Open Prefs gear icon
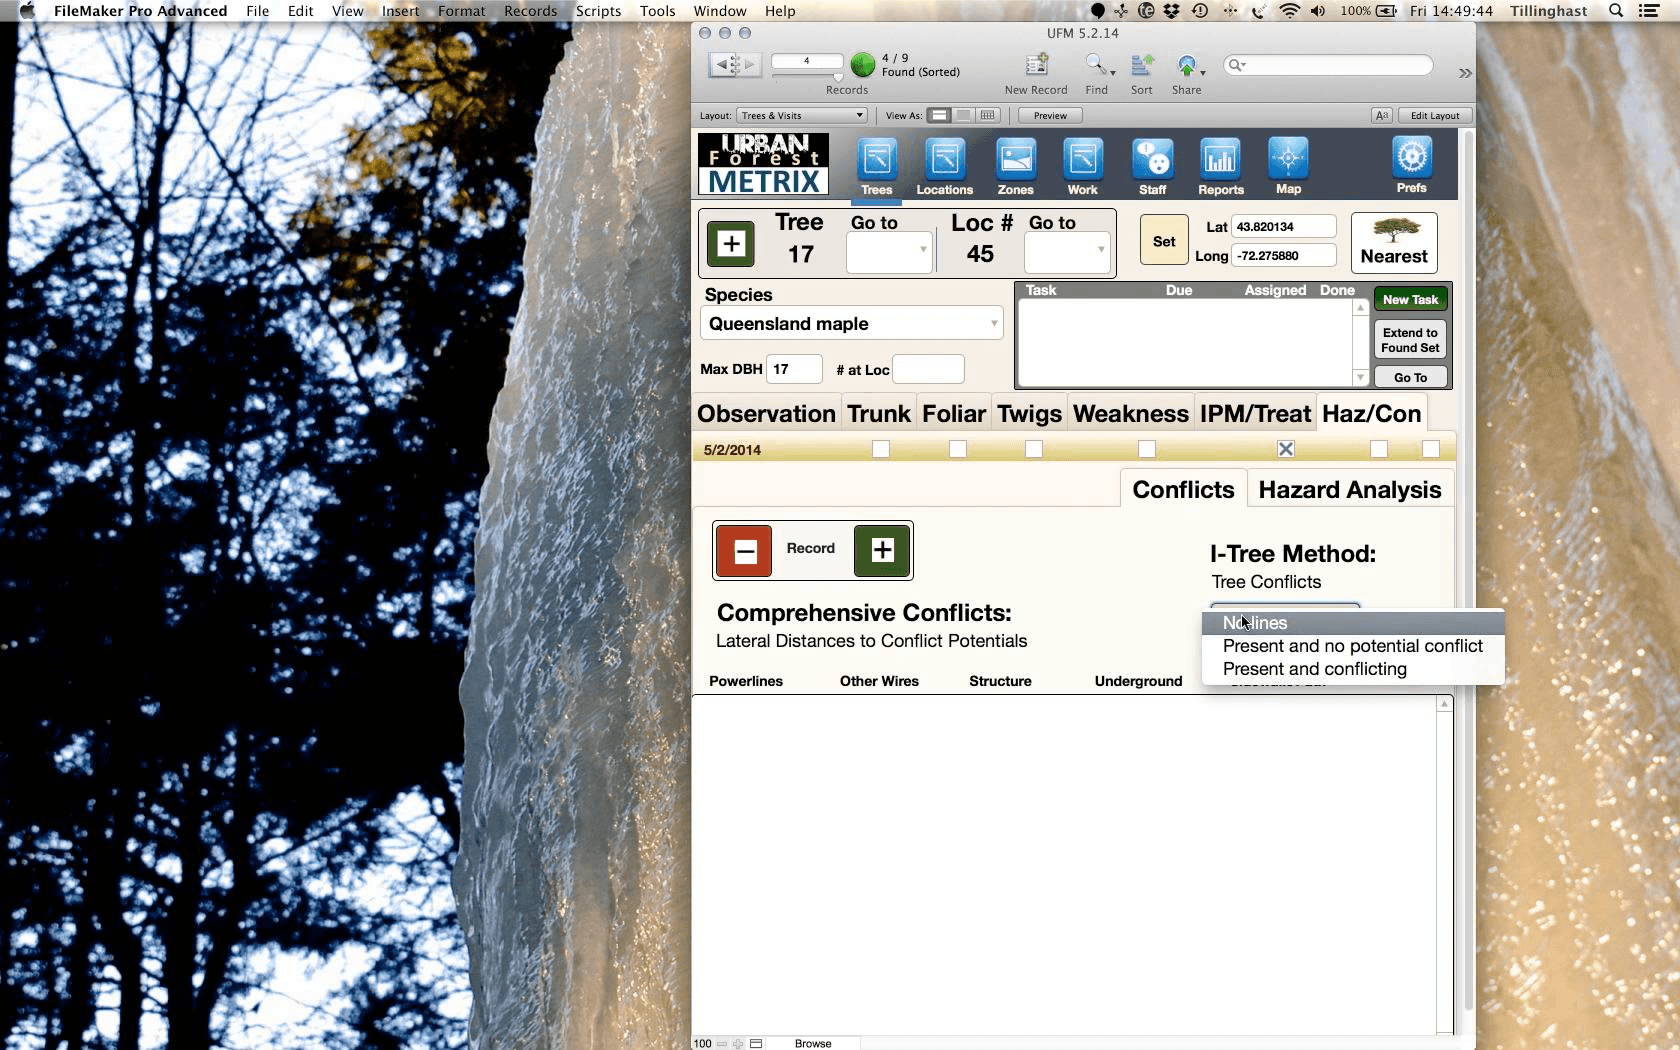 [1411, 158]
